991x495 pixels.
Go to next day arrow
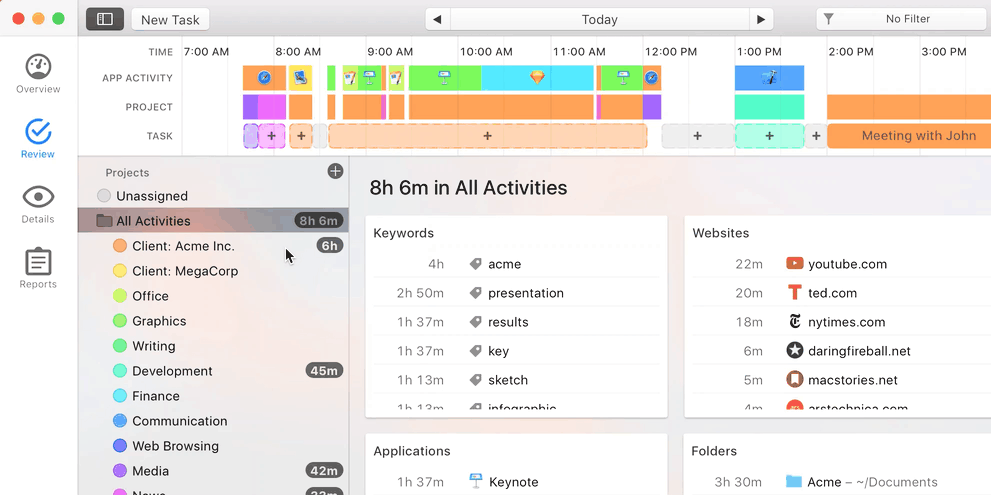click(761, 20)
